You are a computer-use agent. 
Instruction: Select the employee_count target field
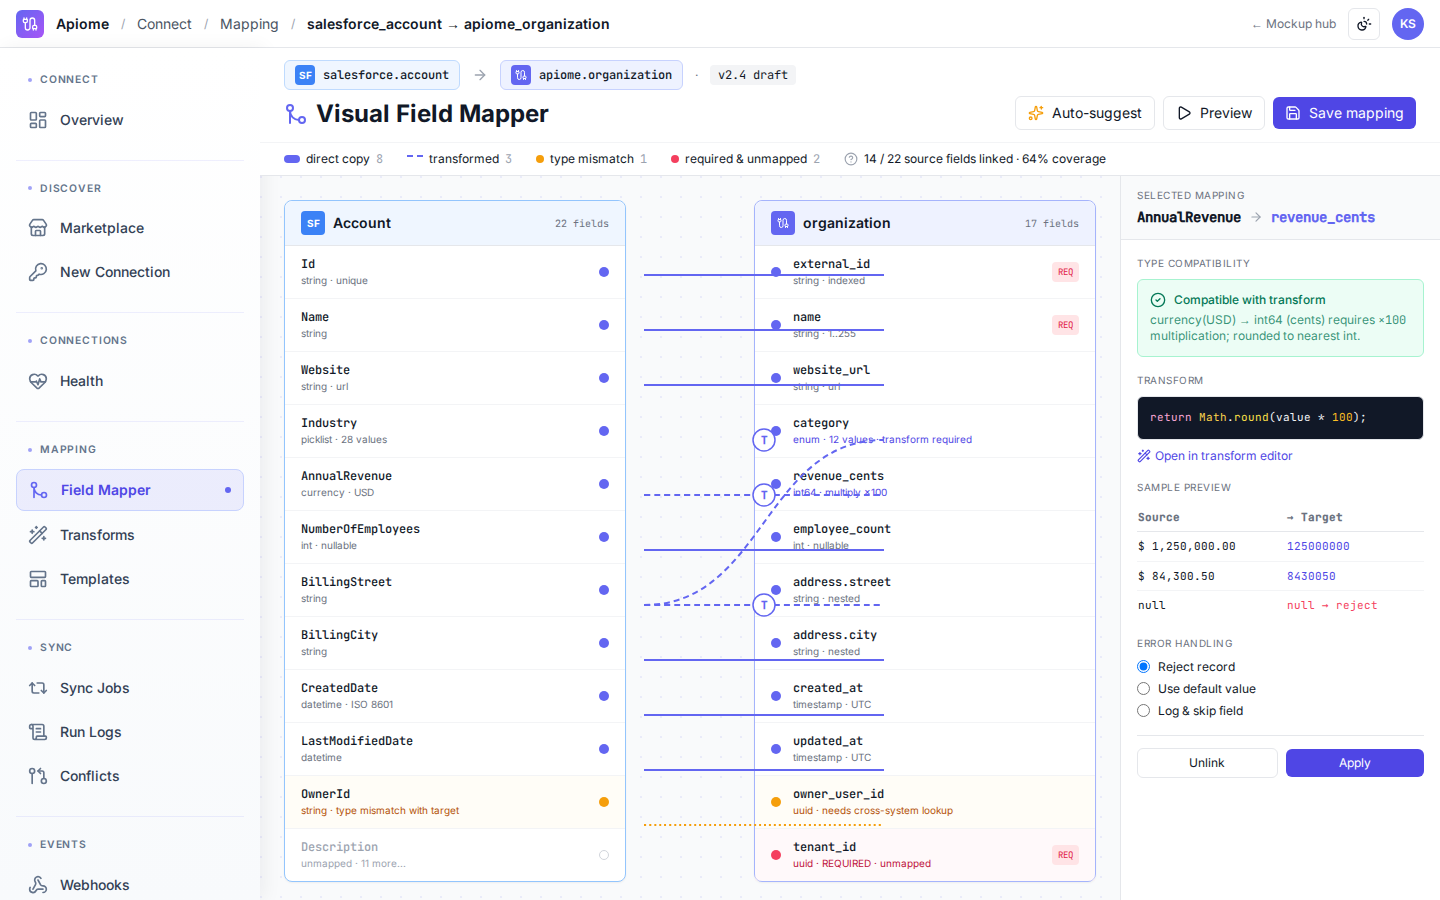point(925,537)
